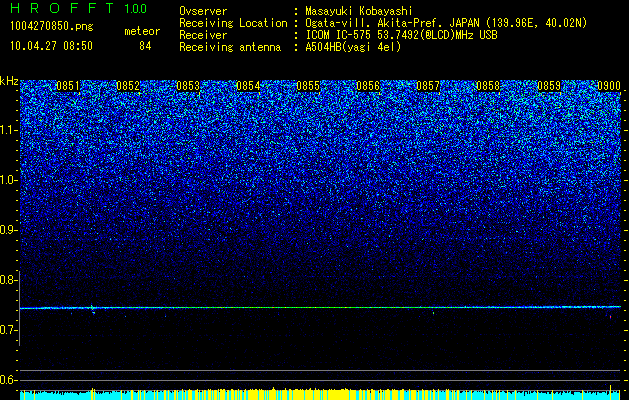Screen dimensions: 629x400
Task: Select observer name Masayuki Kobayashi
Action: click(359, 11)
